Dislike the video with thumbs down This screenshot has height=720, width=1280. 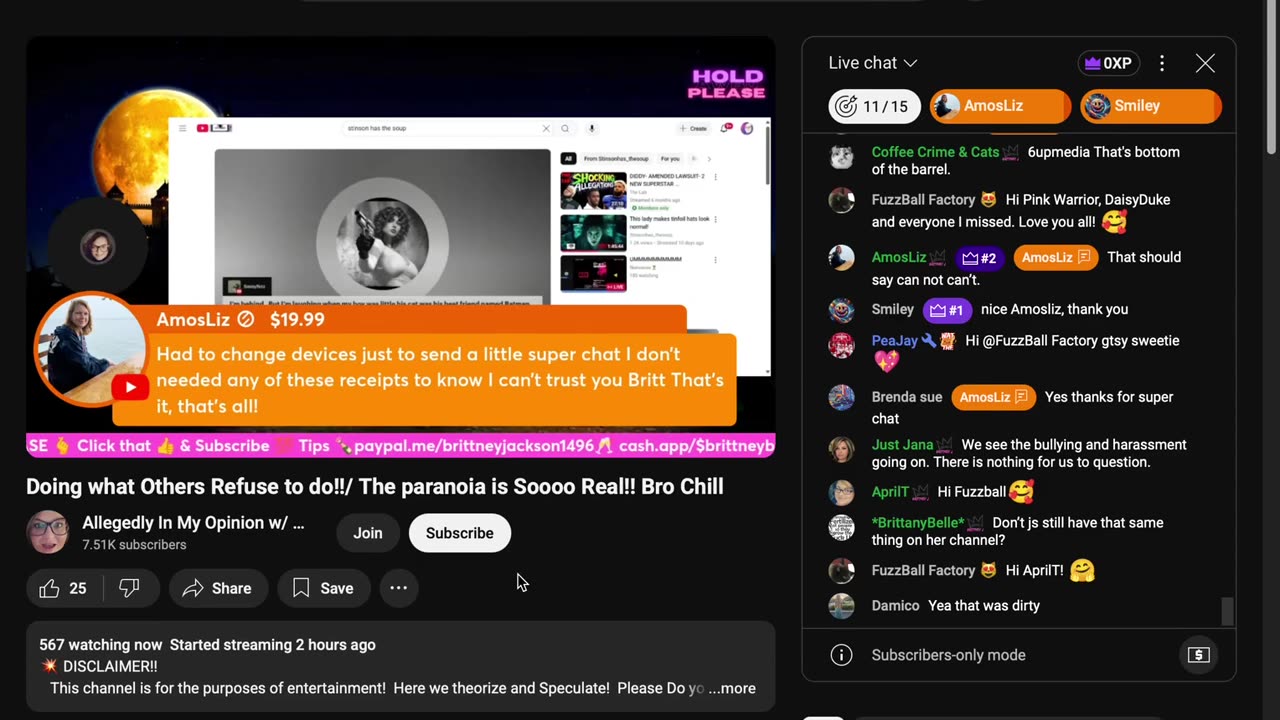tap(130, 588)
